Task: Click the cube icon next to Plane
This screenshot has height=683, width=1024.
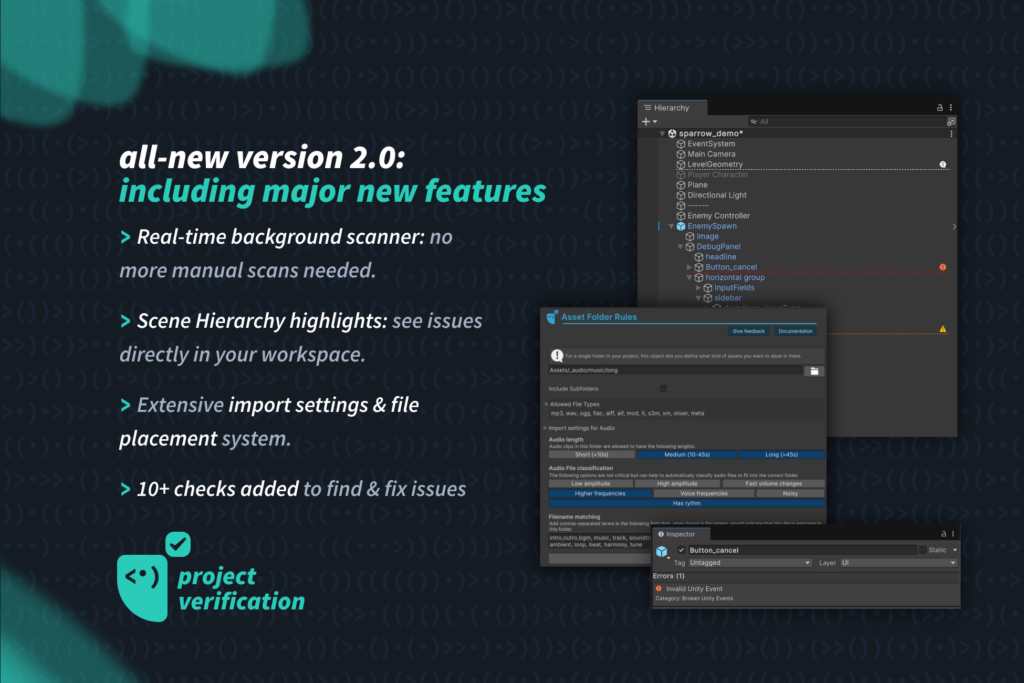Action: pyautogui.click(x=680, y=185)
